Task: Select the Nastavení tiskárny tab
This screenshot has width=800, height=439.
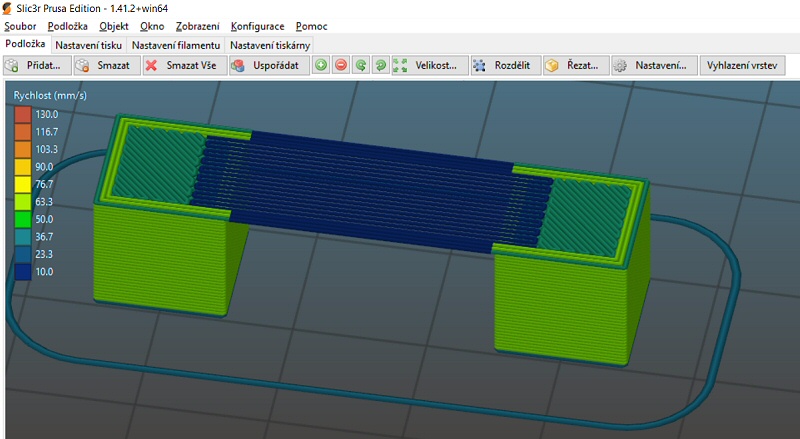Action: click(270, 45)
